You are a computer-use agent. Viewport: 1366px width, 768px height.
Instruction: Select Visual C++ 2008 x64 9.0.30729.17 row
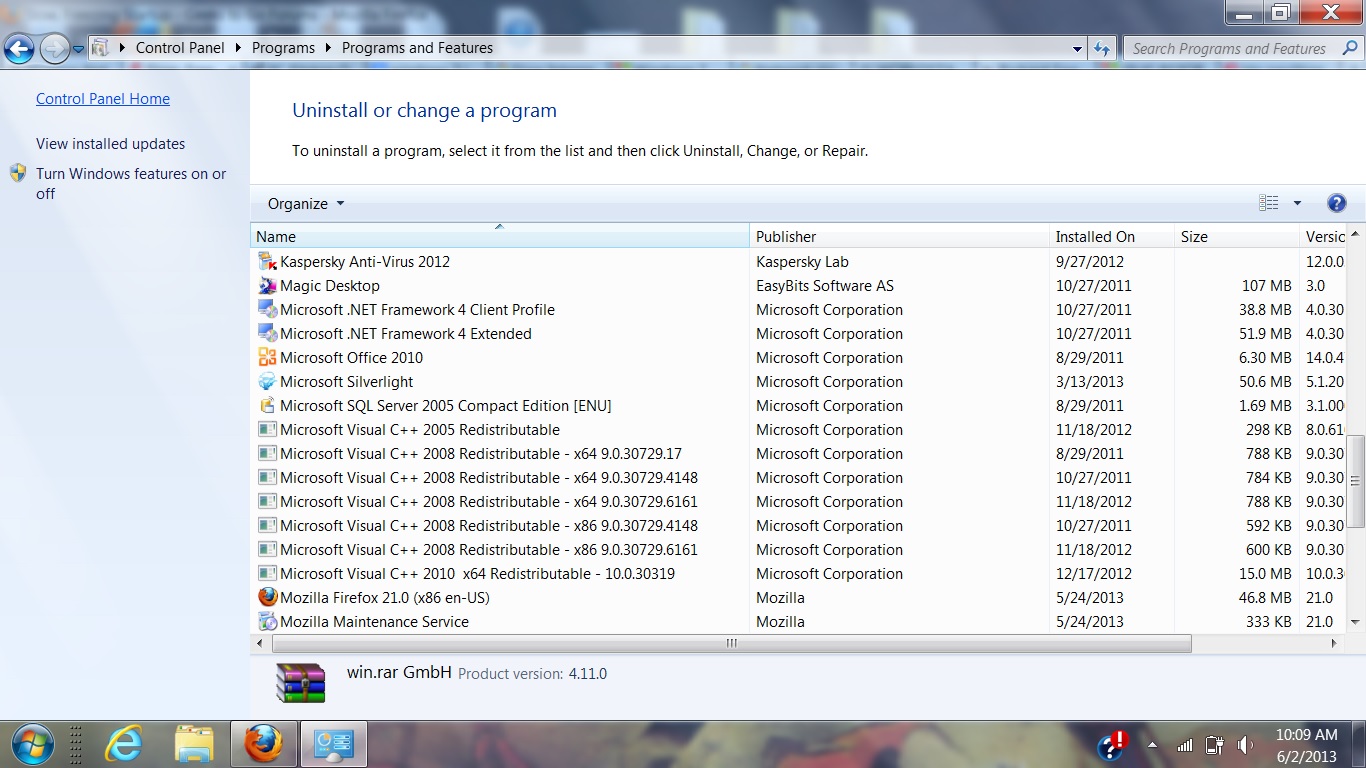tap(799, 454)
